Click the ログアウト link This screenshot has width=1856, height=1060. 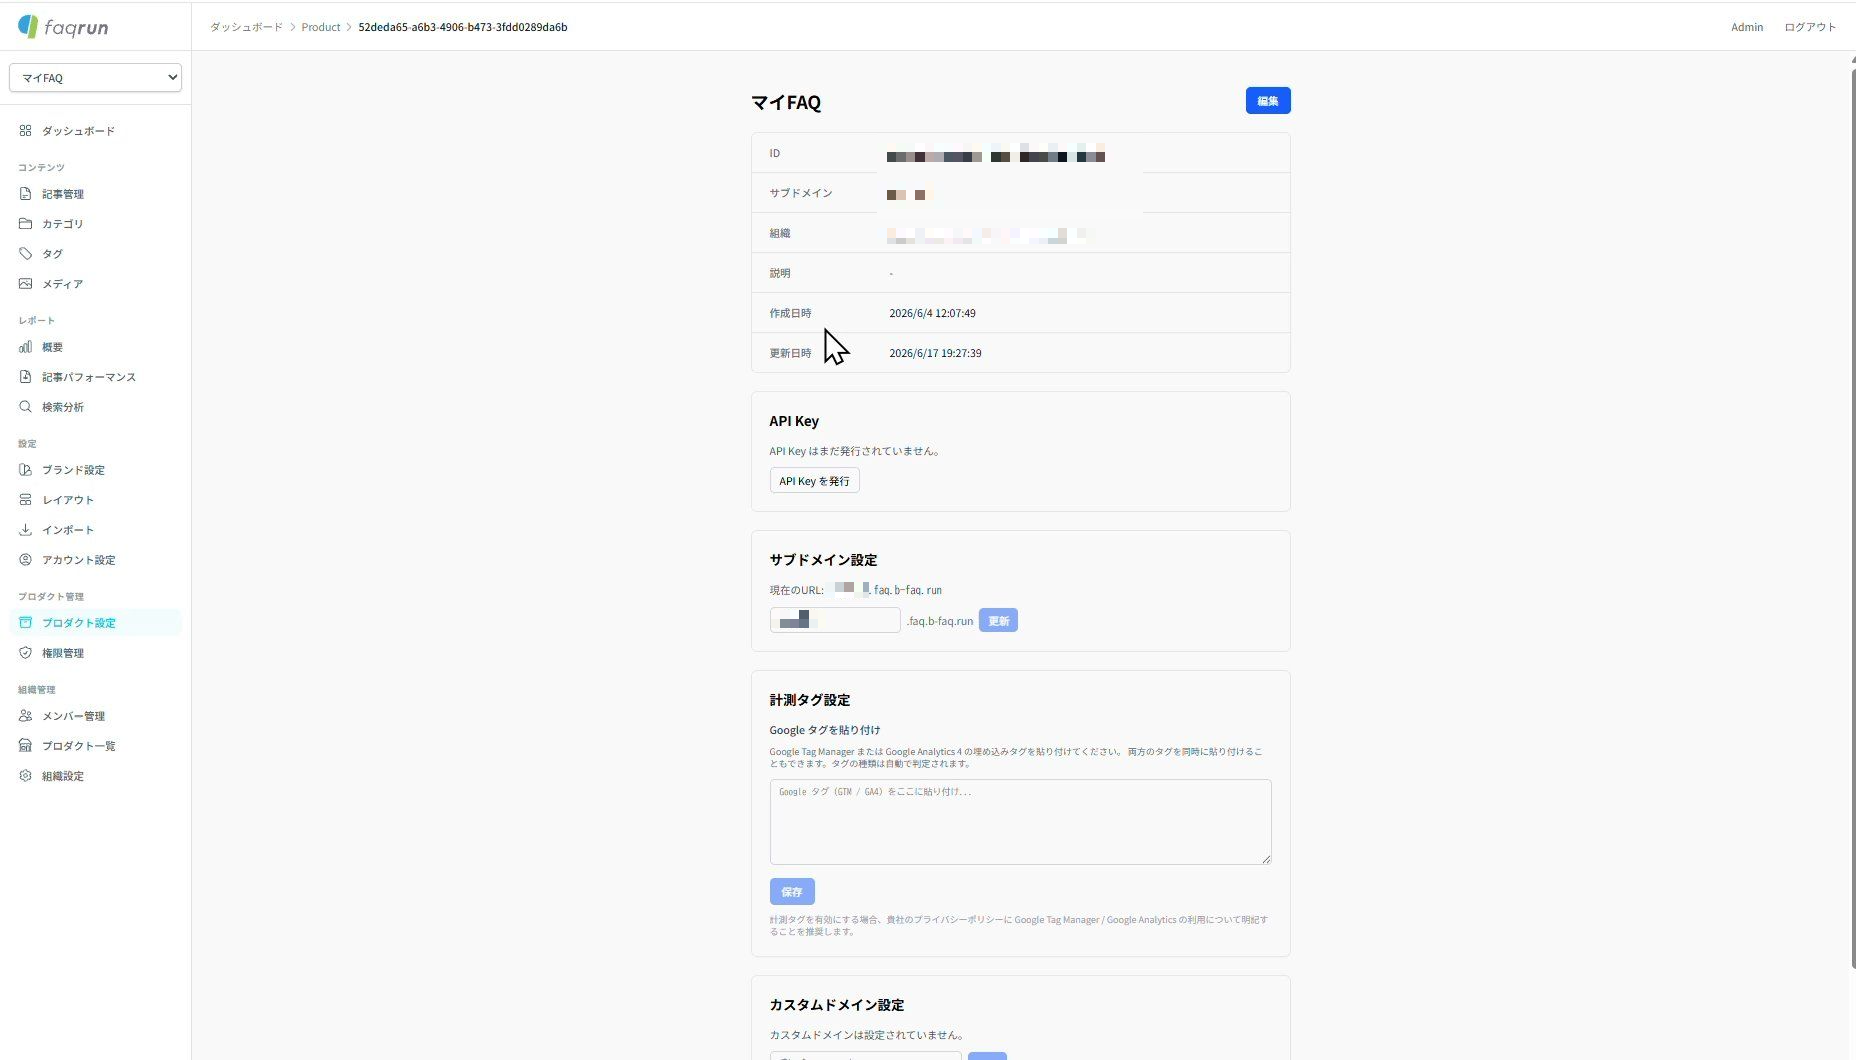(1810, 27)
